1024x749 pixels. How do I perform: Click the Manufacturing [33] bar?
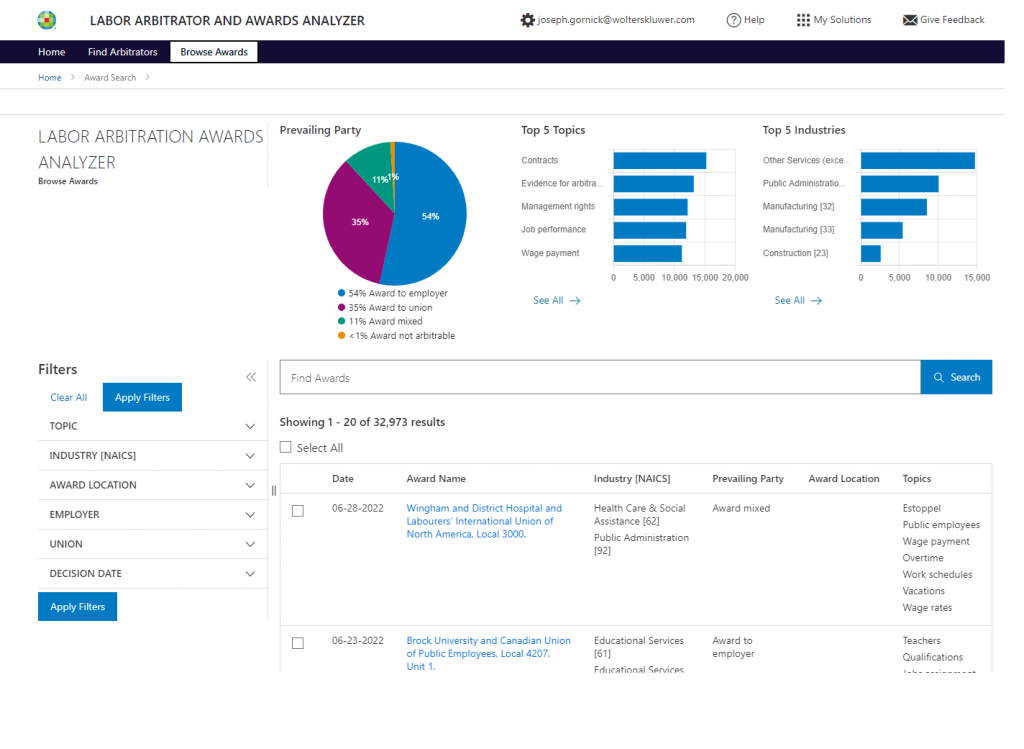tap(882, 231)
